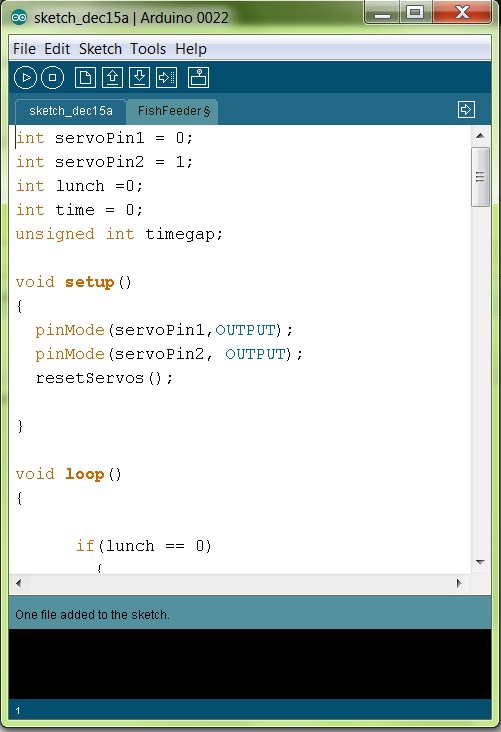Click the horizontal scrollbar right arrow
501x732 pixels.
coord(459,583)
